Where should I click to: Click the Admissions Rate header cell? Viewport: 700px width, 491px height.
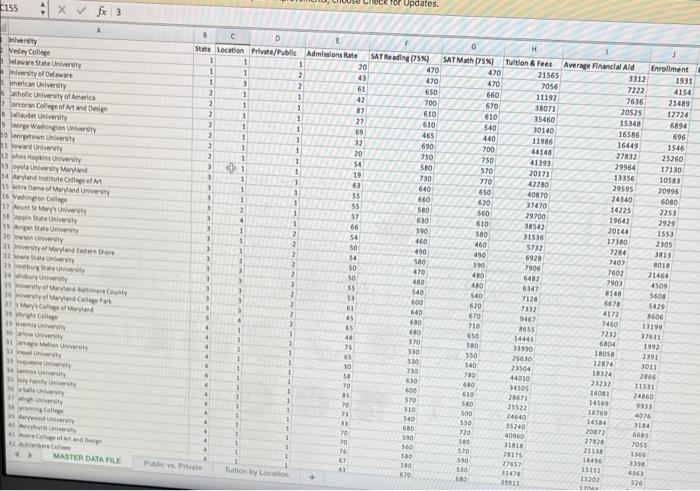click(x=332, y=55)
